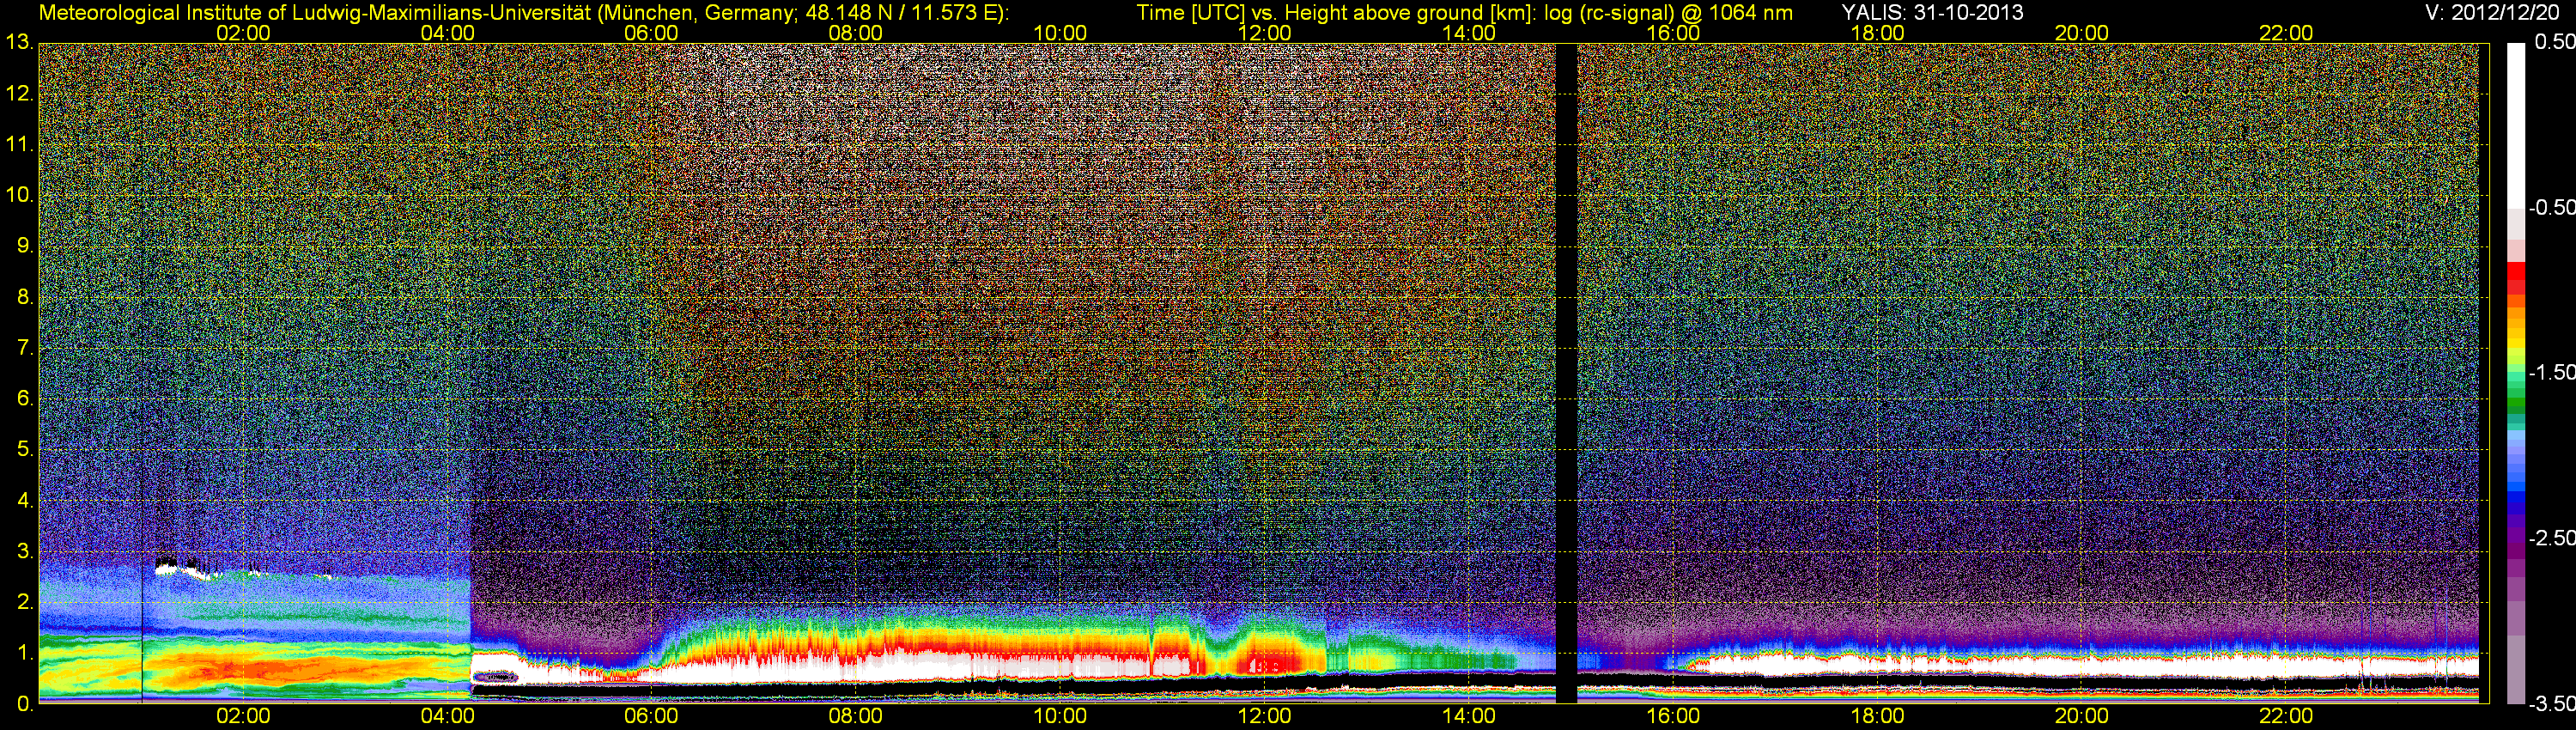Click the 6 km height axis label
Viewport: 2576px width, 730px height.
(x=24, y=399)
